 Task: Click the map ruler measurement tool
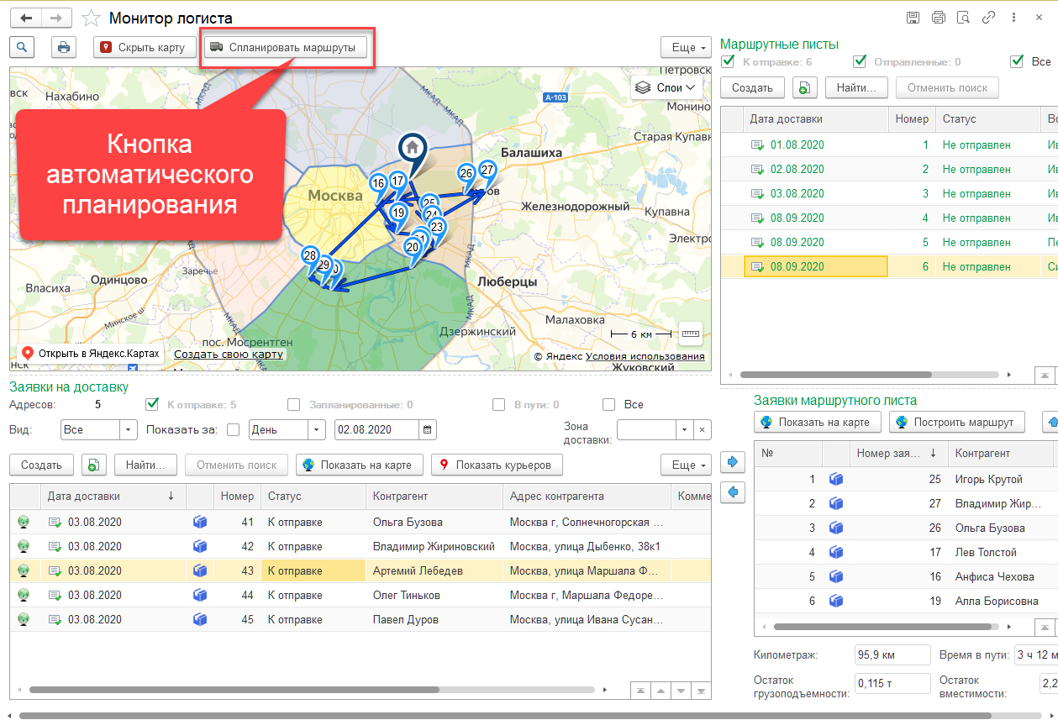click(689, 334)
